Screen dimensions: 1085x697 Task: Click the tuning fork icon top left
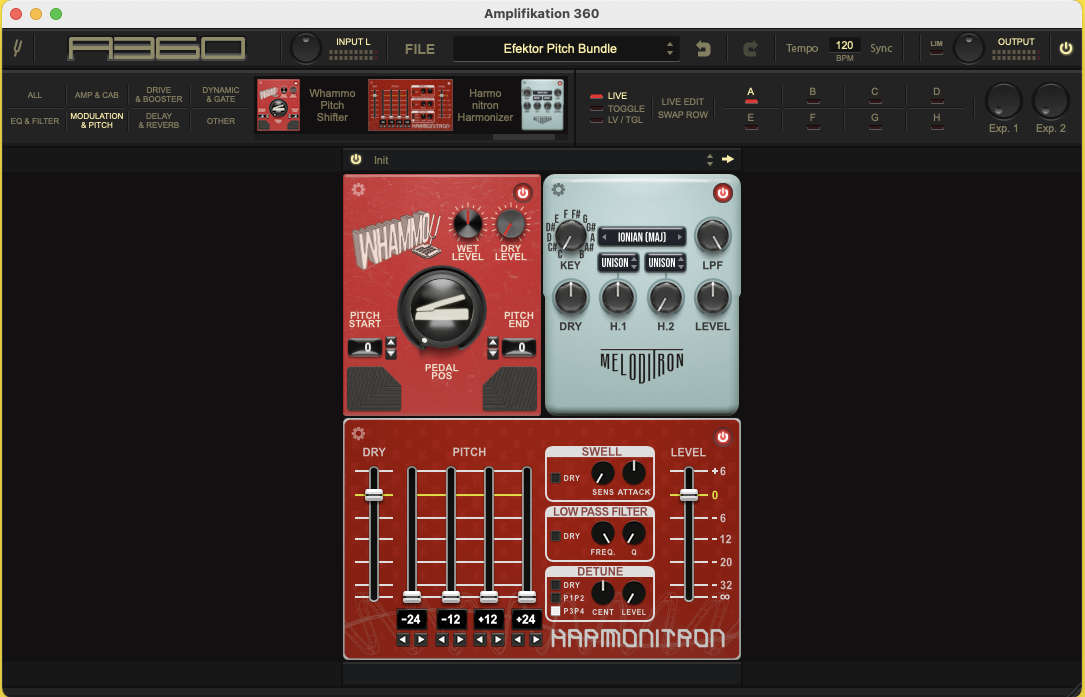tap(19, 47)
